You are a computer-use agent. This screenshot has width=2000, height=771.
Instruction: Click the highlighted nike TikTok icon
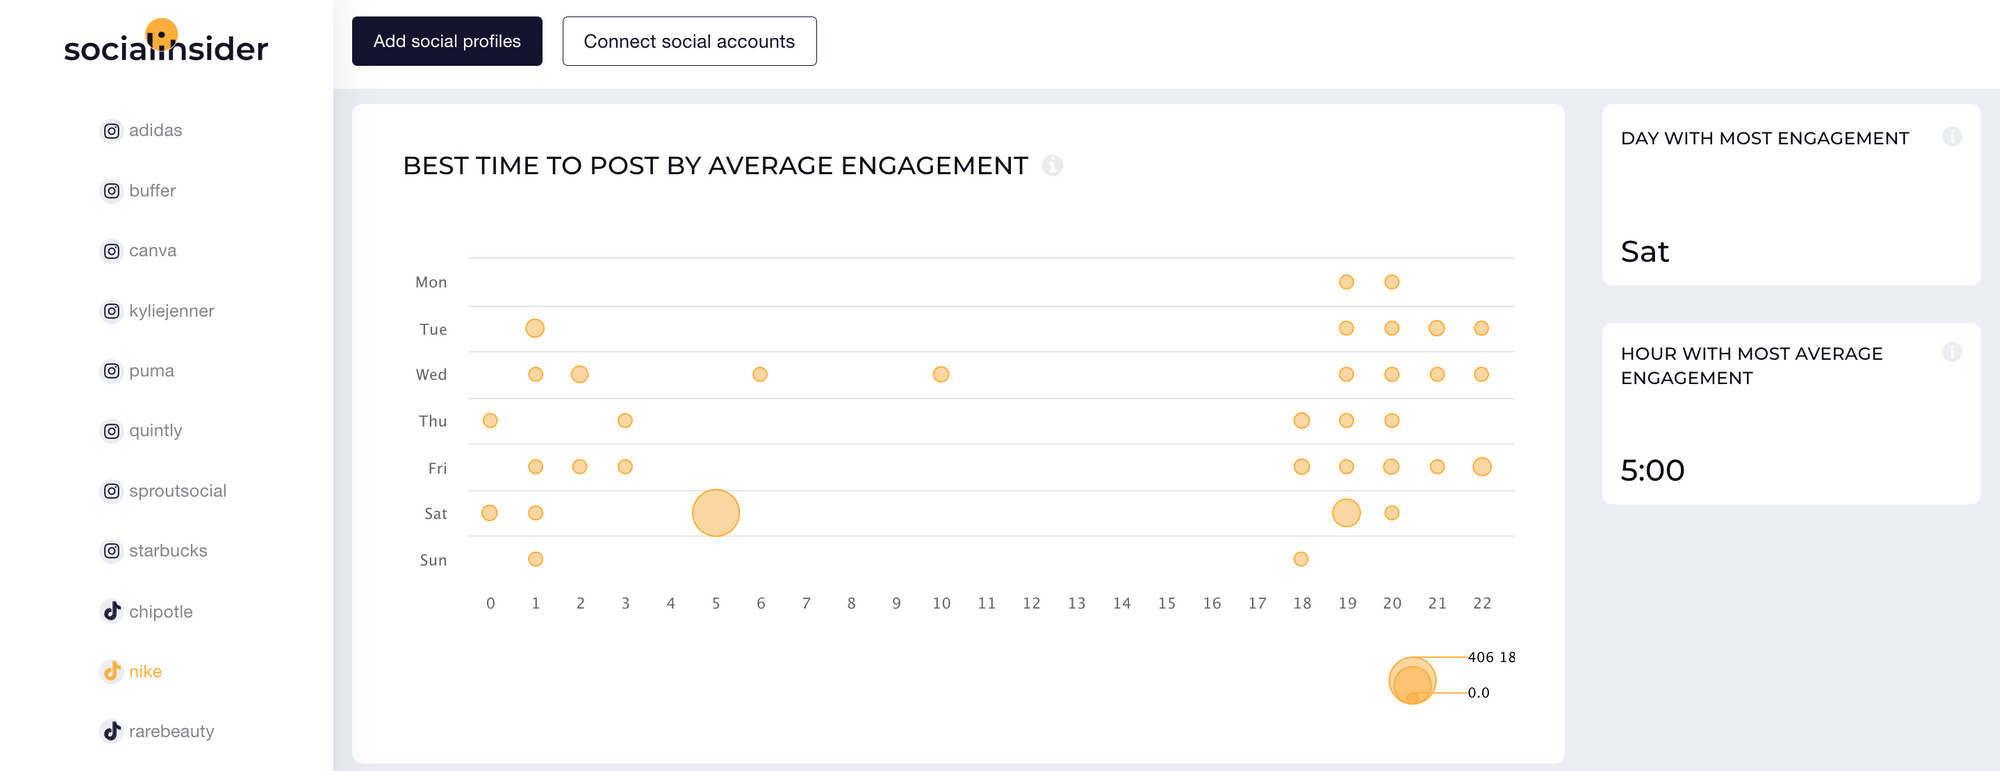point(112,671)
